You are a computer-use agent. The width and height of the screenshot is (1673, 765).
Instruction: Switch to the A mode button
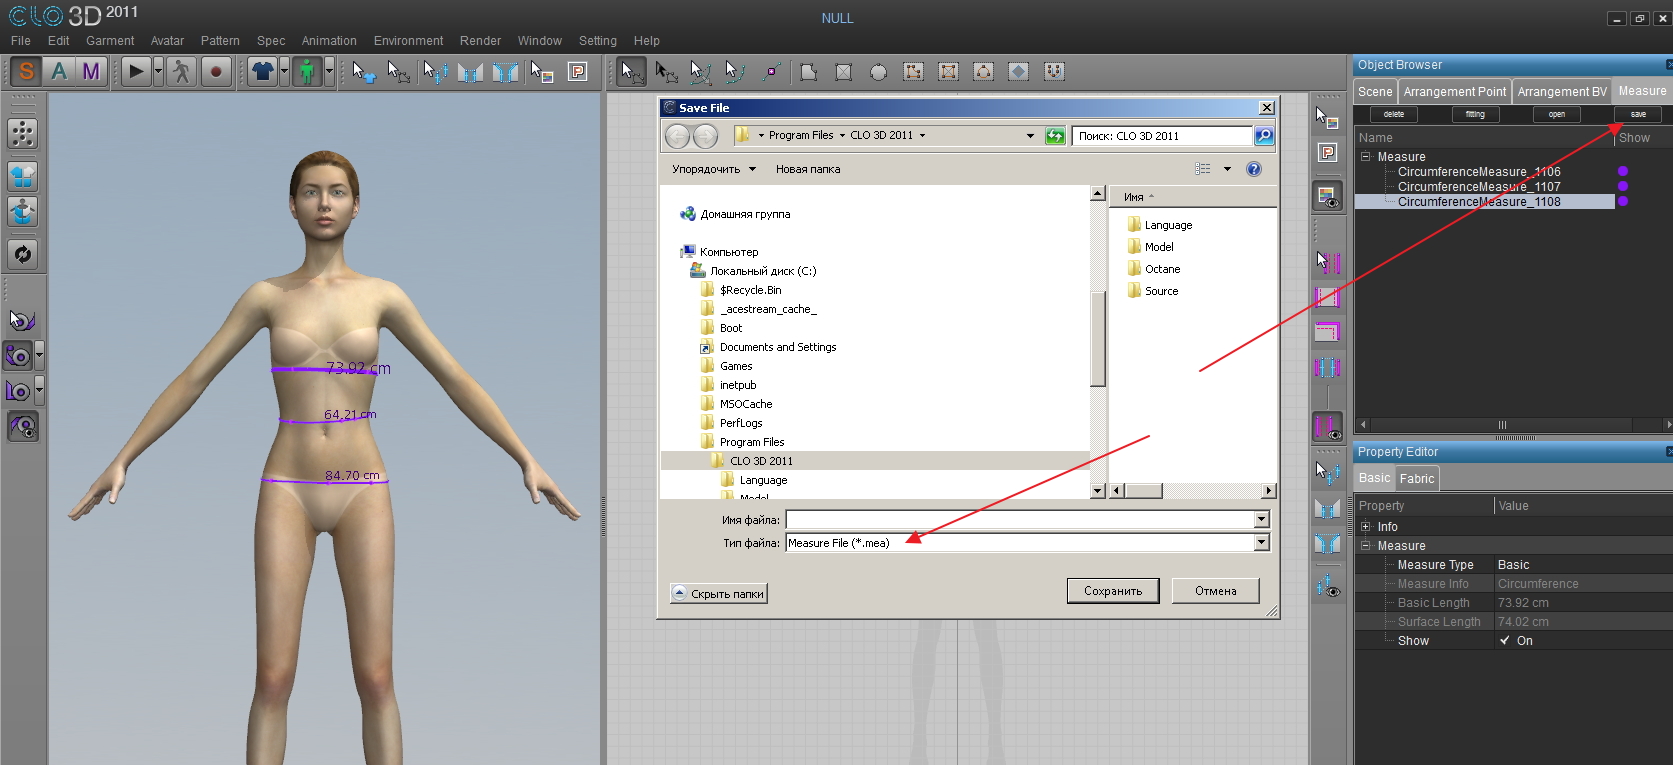pos(59,71)
